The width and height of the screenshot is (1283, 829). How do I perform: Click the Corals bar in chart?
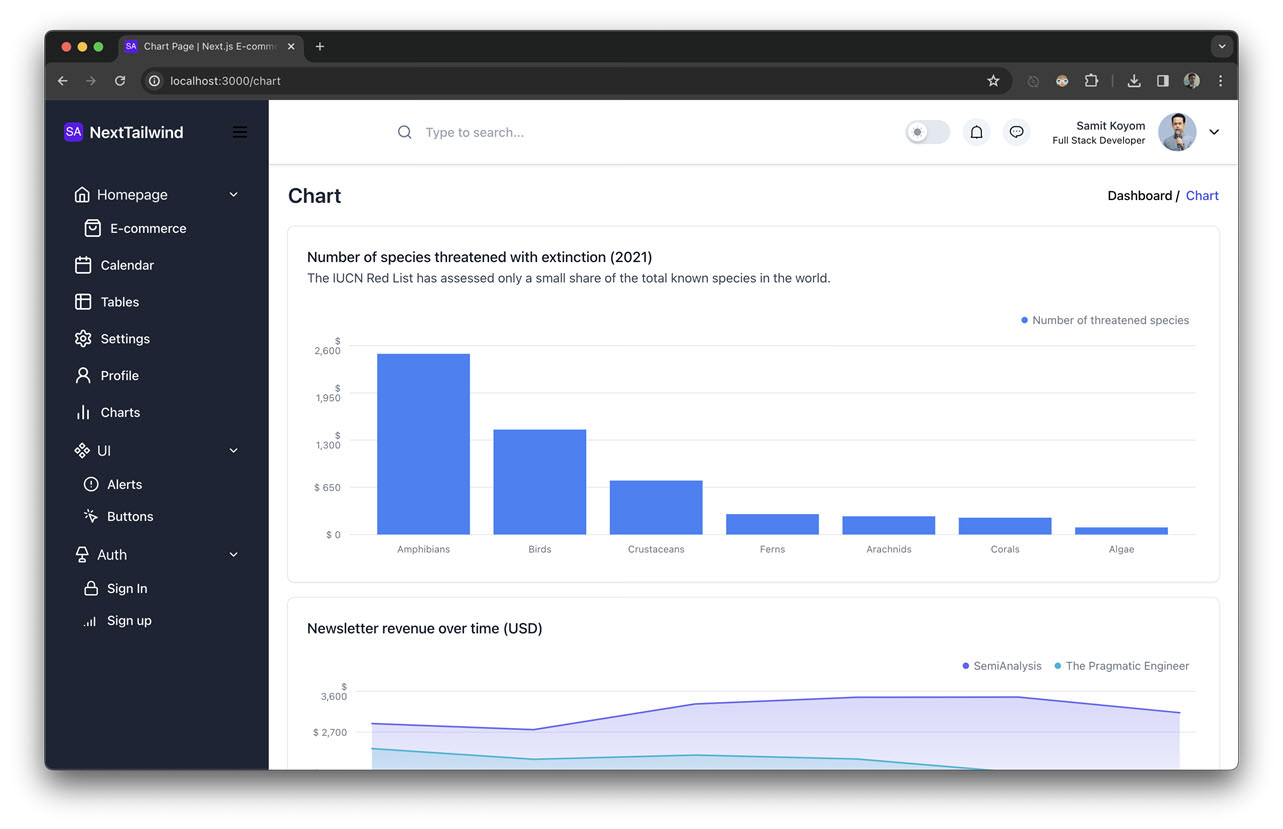coord(1005,526)
